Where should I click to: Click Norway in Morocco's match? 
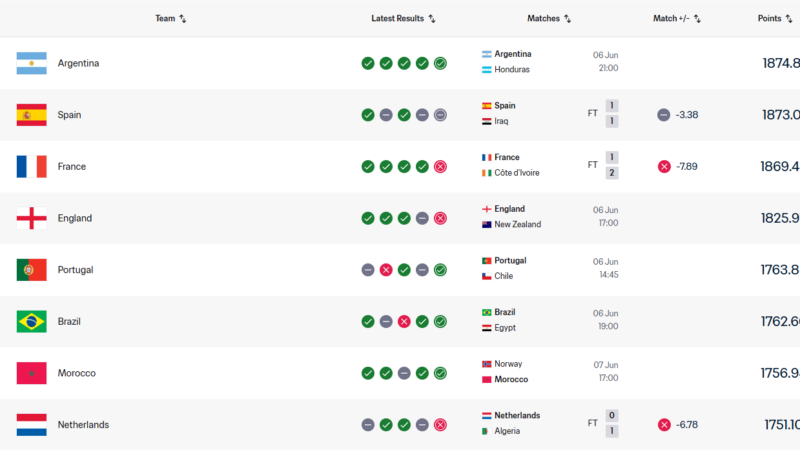click(x=508, y=364)
